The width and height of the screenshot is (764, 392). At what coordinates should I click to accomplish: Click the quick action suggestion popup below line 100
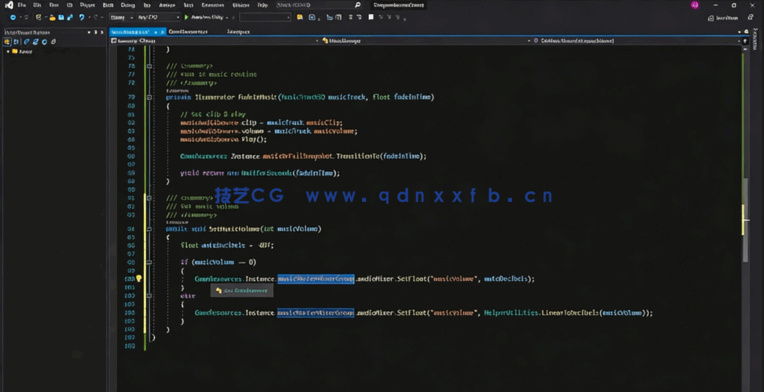(242, 291)
